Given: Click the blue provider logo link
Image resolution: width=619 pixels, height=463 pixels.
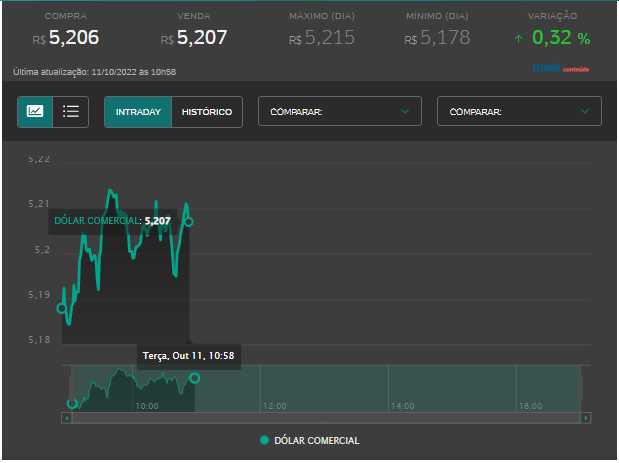Looking at the screenshot, I should coord(560,69).
